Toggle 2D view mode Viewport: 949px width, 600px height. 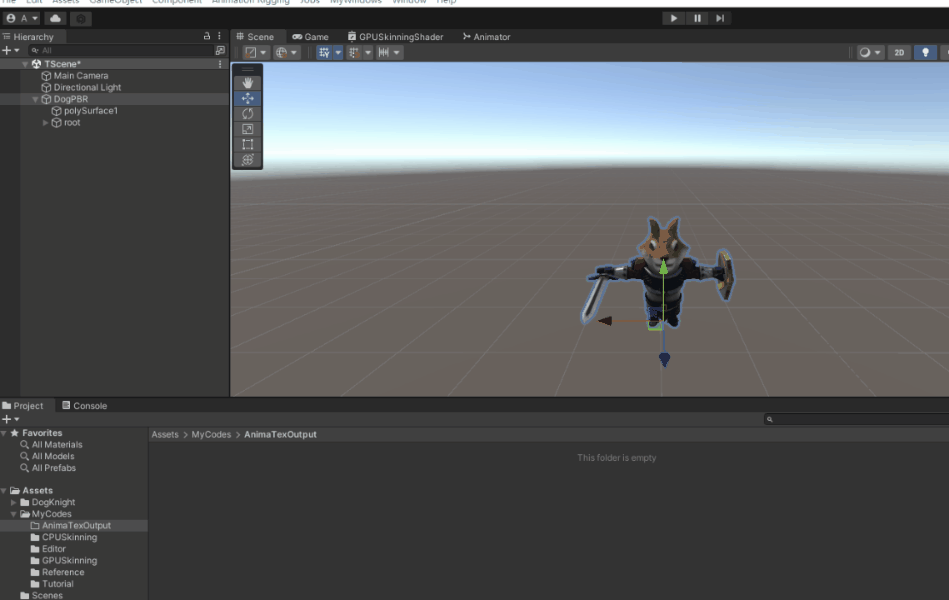coord(899,52)
